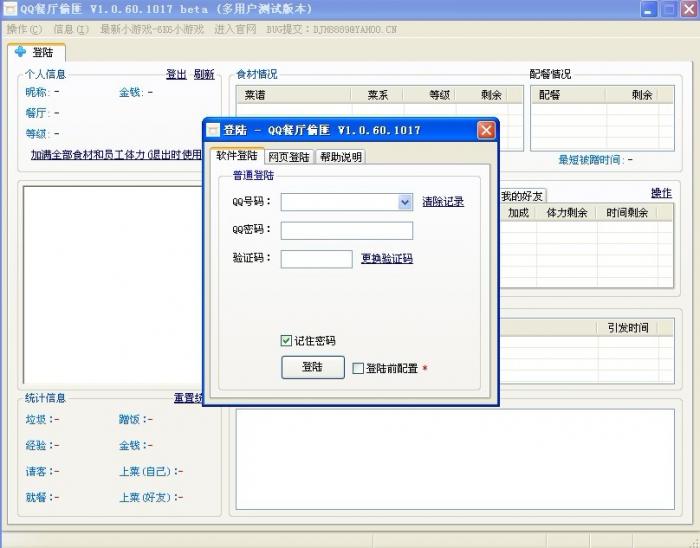The image size is (700, 548).
Task: Select the main 登陆 tab
Action: click(37, 52)
